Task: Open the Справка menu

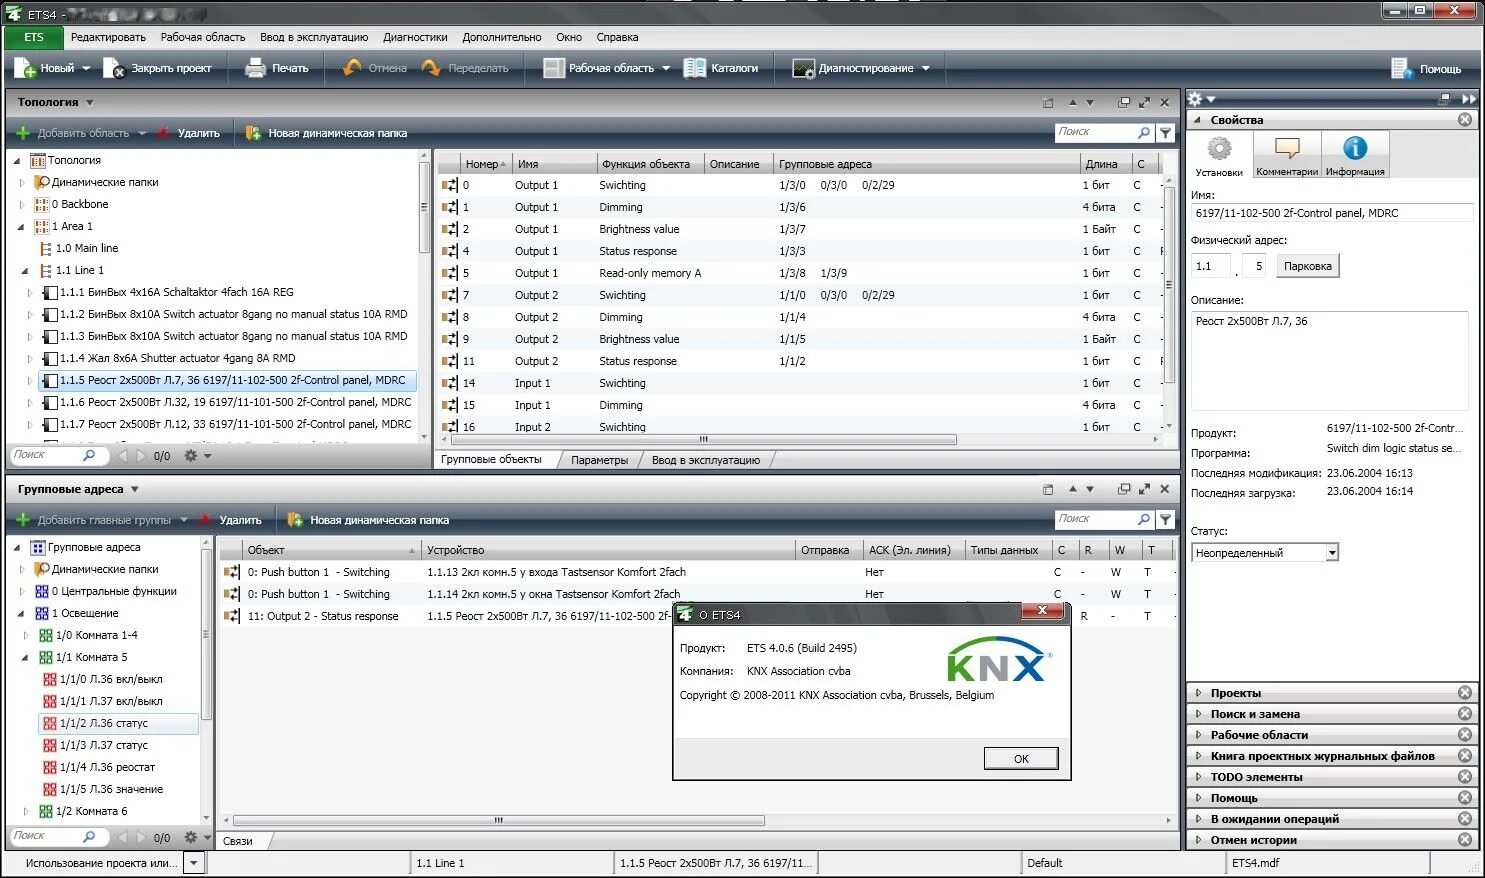Action: pyautogui.click(x=617, y=37)
